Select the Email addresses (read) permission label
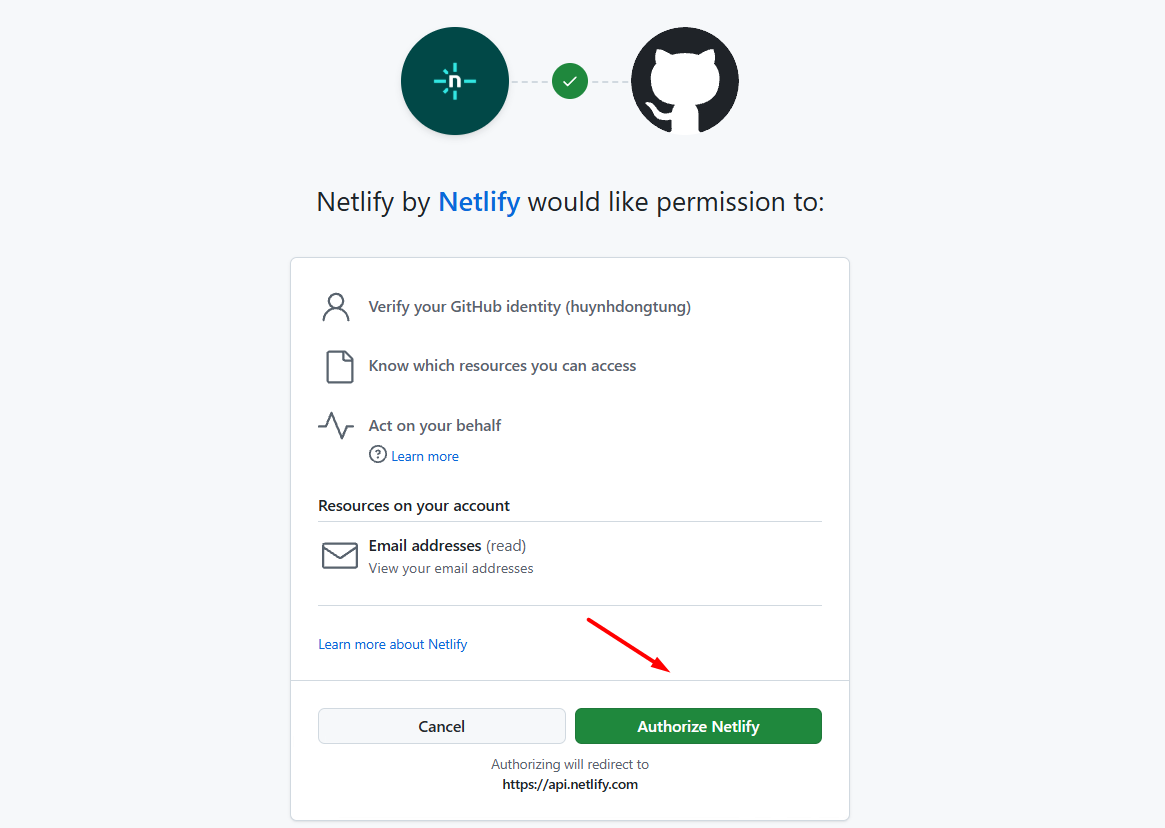1165x828 pixels. [x=447, y=545]
